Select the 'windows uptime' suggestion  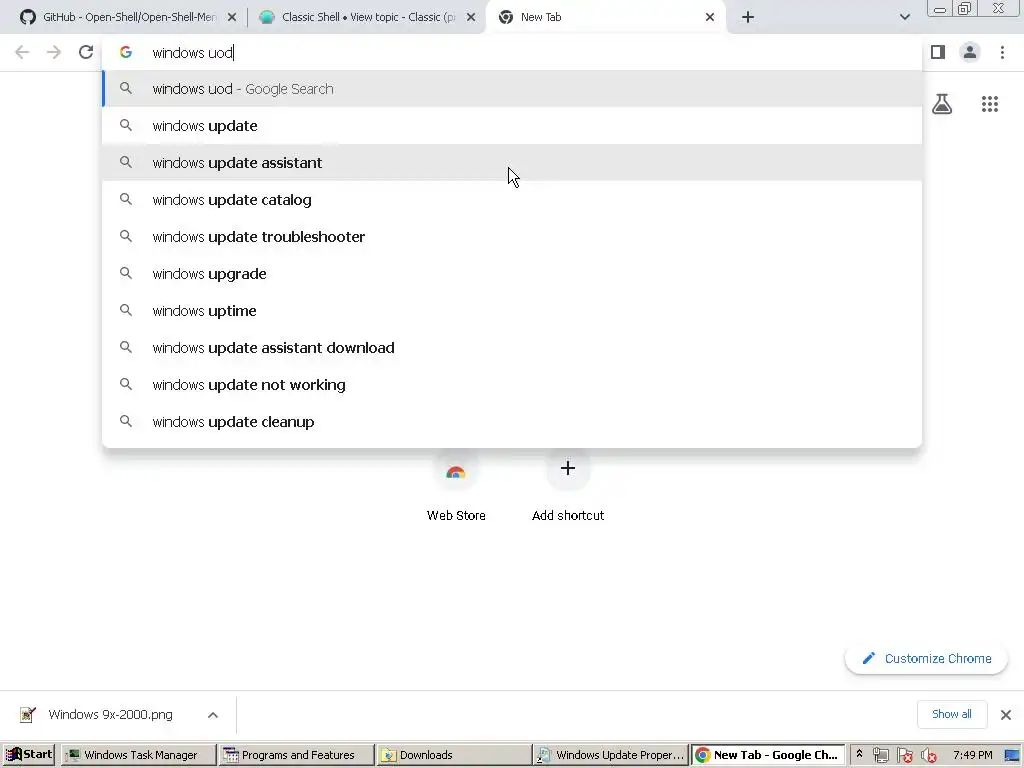click(512, 311)
